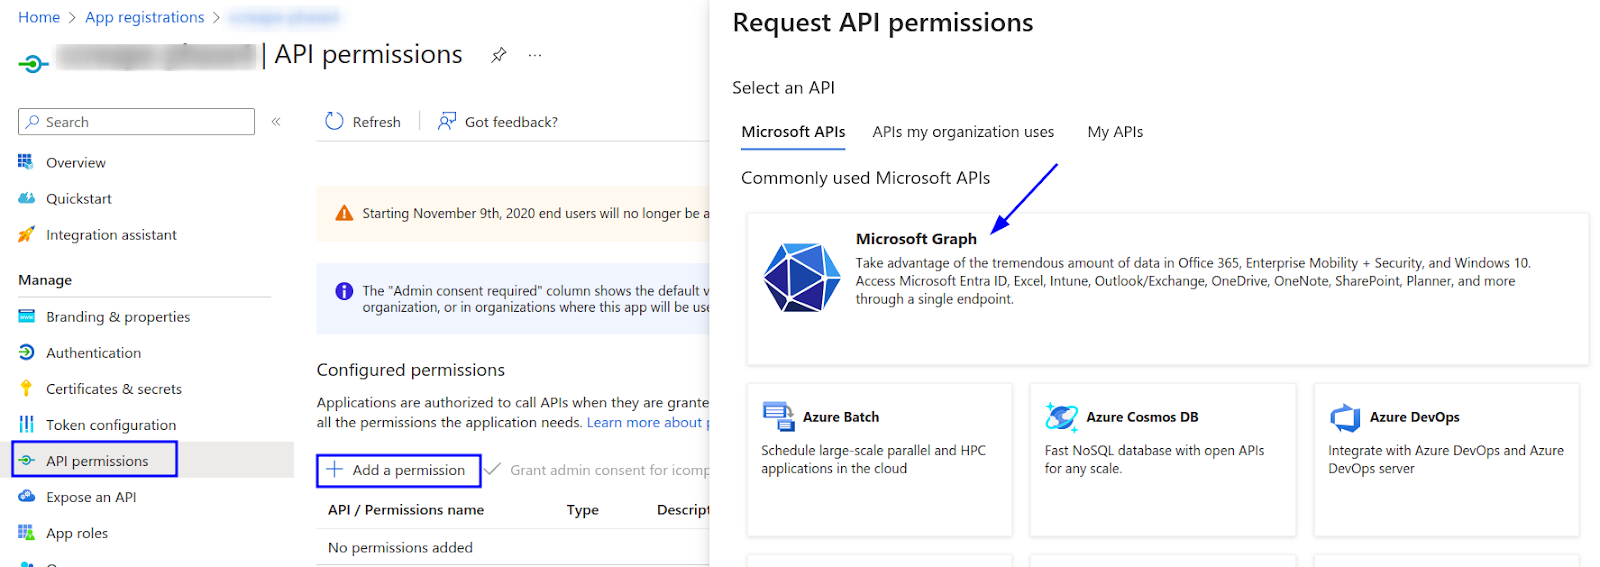Click the Certificates & secrets key icon
Screen dimensions: 1600x567
(x=26, y=388)
